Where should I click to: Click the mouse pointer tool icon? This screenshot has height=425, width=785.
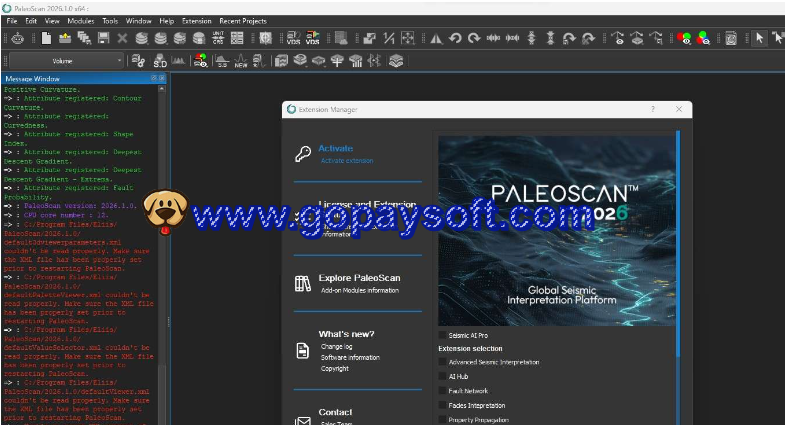click(759, 38)
